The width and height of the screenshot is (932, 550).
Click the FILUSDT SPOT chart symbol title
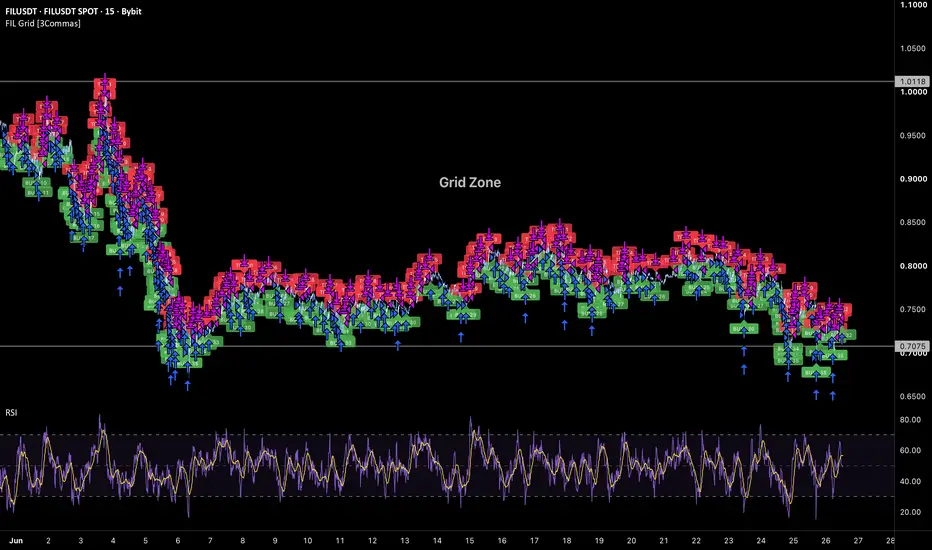(73, 11)
